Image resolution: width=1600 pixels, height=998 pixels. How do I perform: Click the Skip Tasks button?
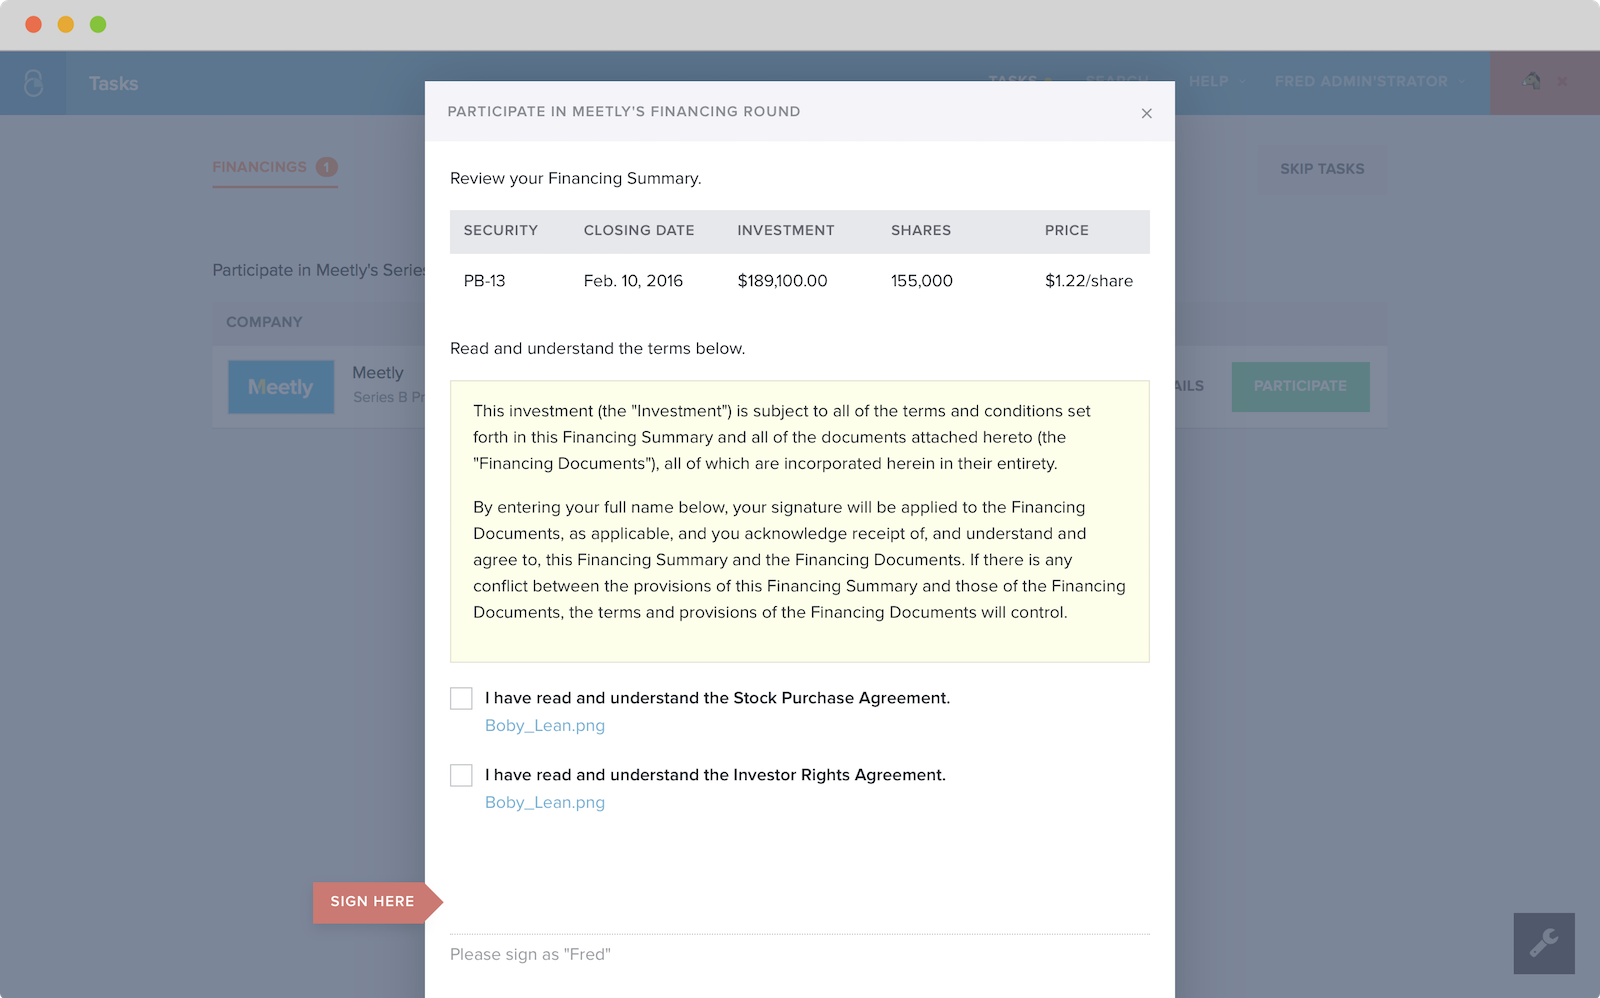(x=1322, y=169)
